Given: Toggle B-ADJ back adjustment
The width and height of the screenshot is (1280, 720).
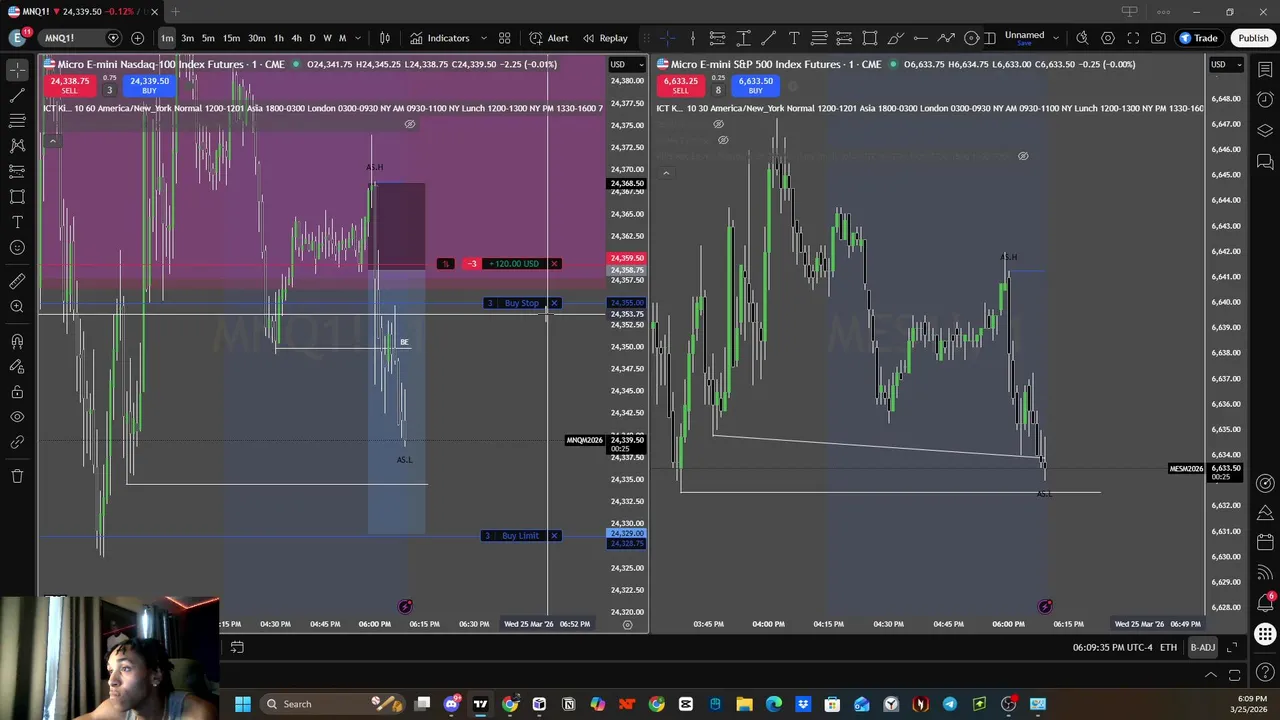Looking at the screenshot, I should [x=1202, y=648].
